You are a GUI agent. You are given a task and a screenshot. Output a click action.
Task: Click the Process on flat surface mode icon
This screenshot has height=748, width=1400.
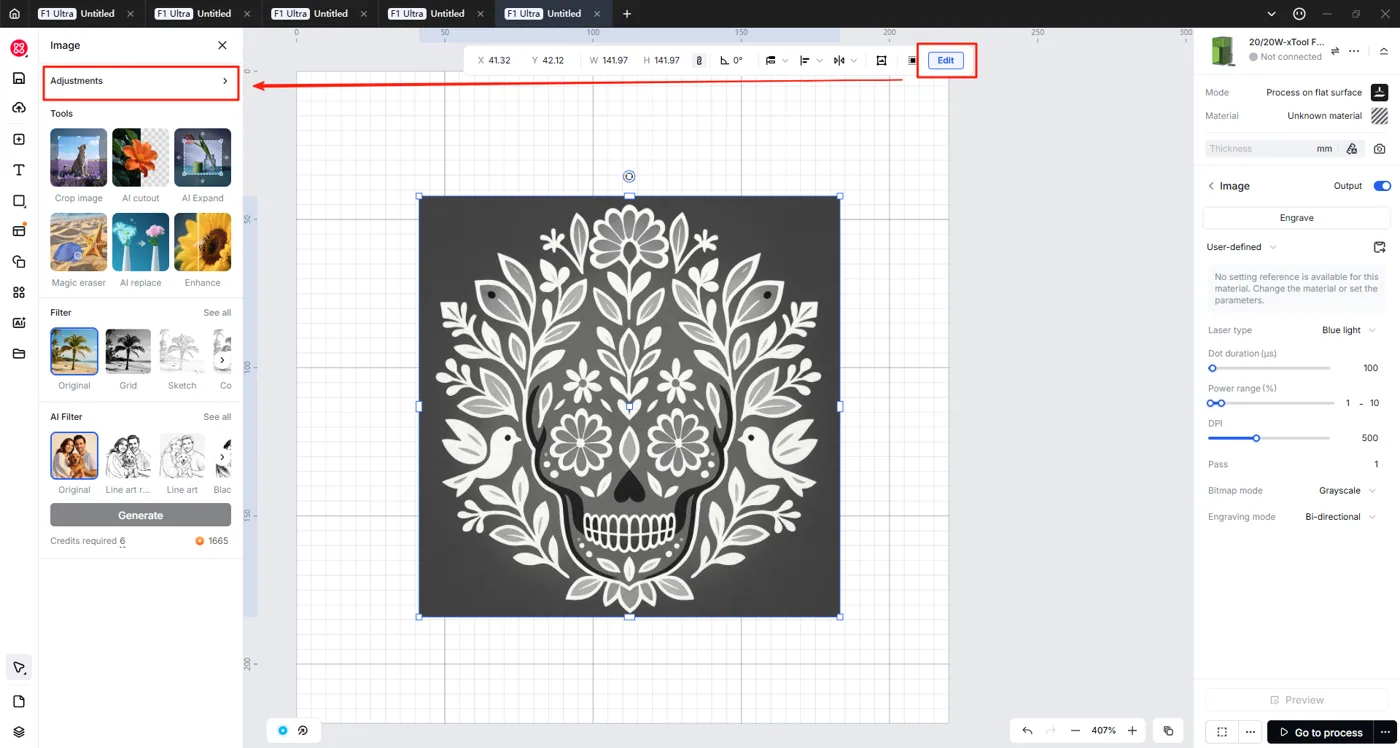(1379, 92)
